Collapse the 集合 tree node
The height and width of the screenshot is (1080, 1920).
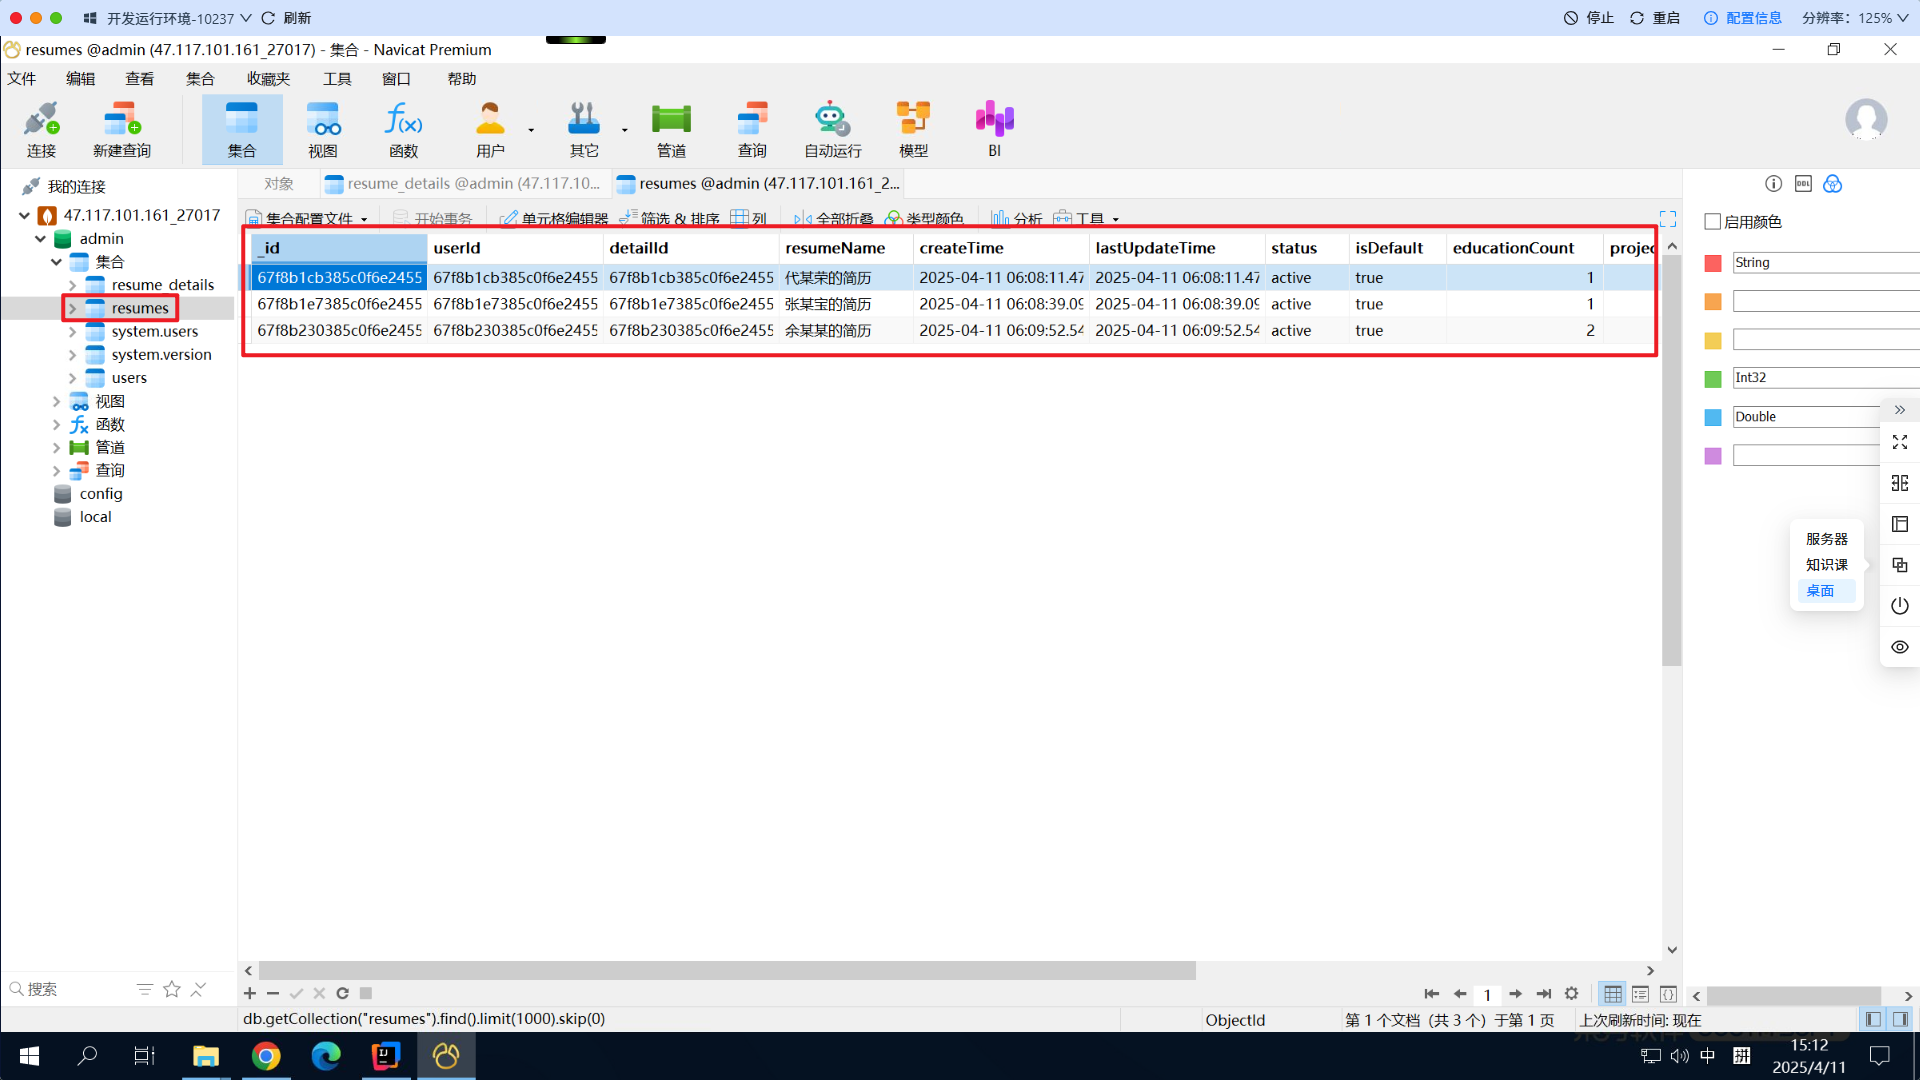click(x=56, y=262)
